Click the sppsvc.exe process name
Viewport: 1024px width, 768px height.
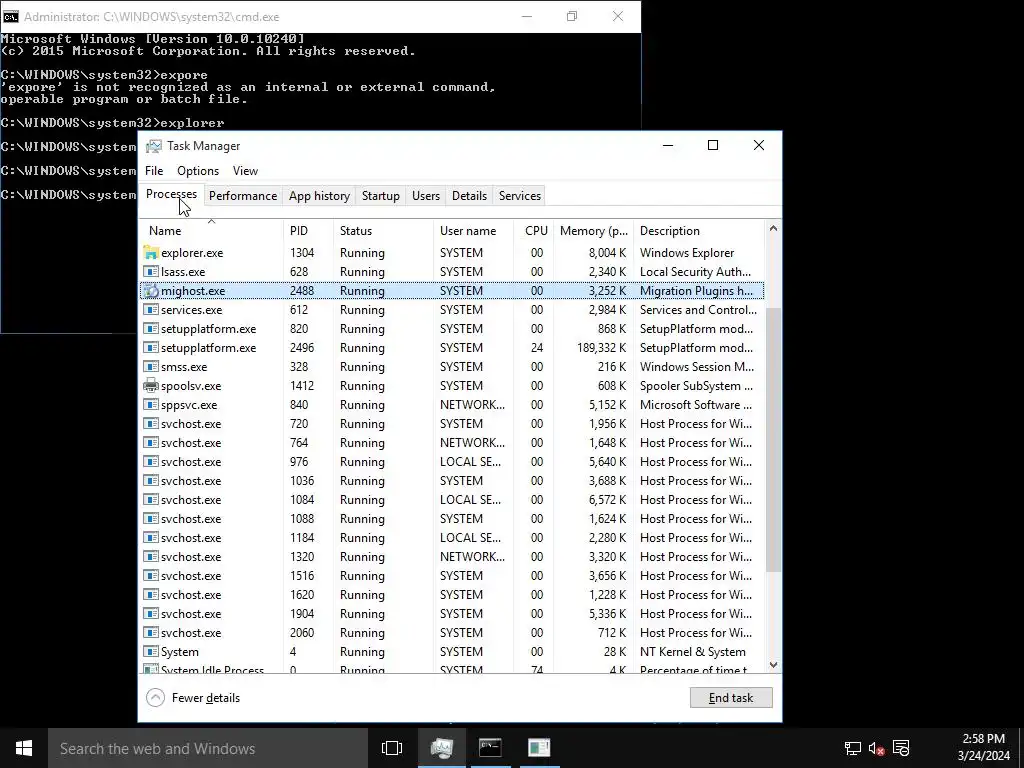coord(189,405)
